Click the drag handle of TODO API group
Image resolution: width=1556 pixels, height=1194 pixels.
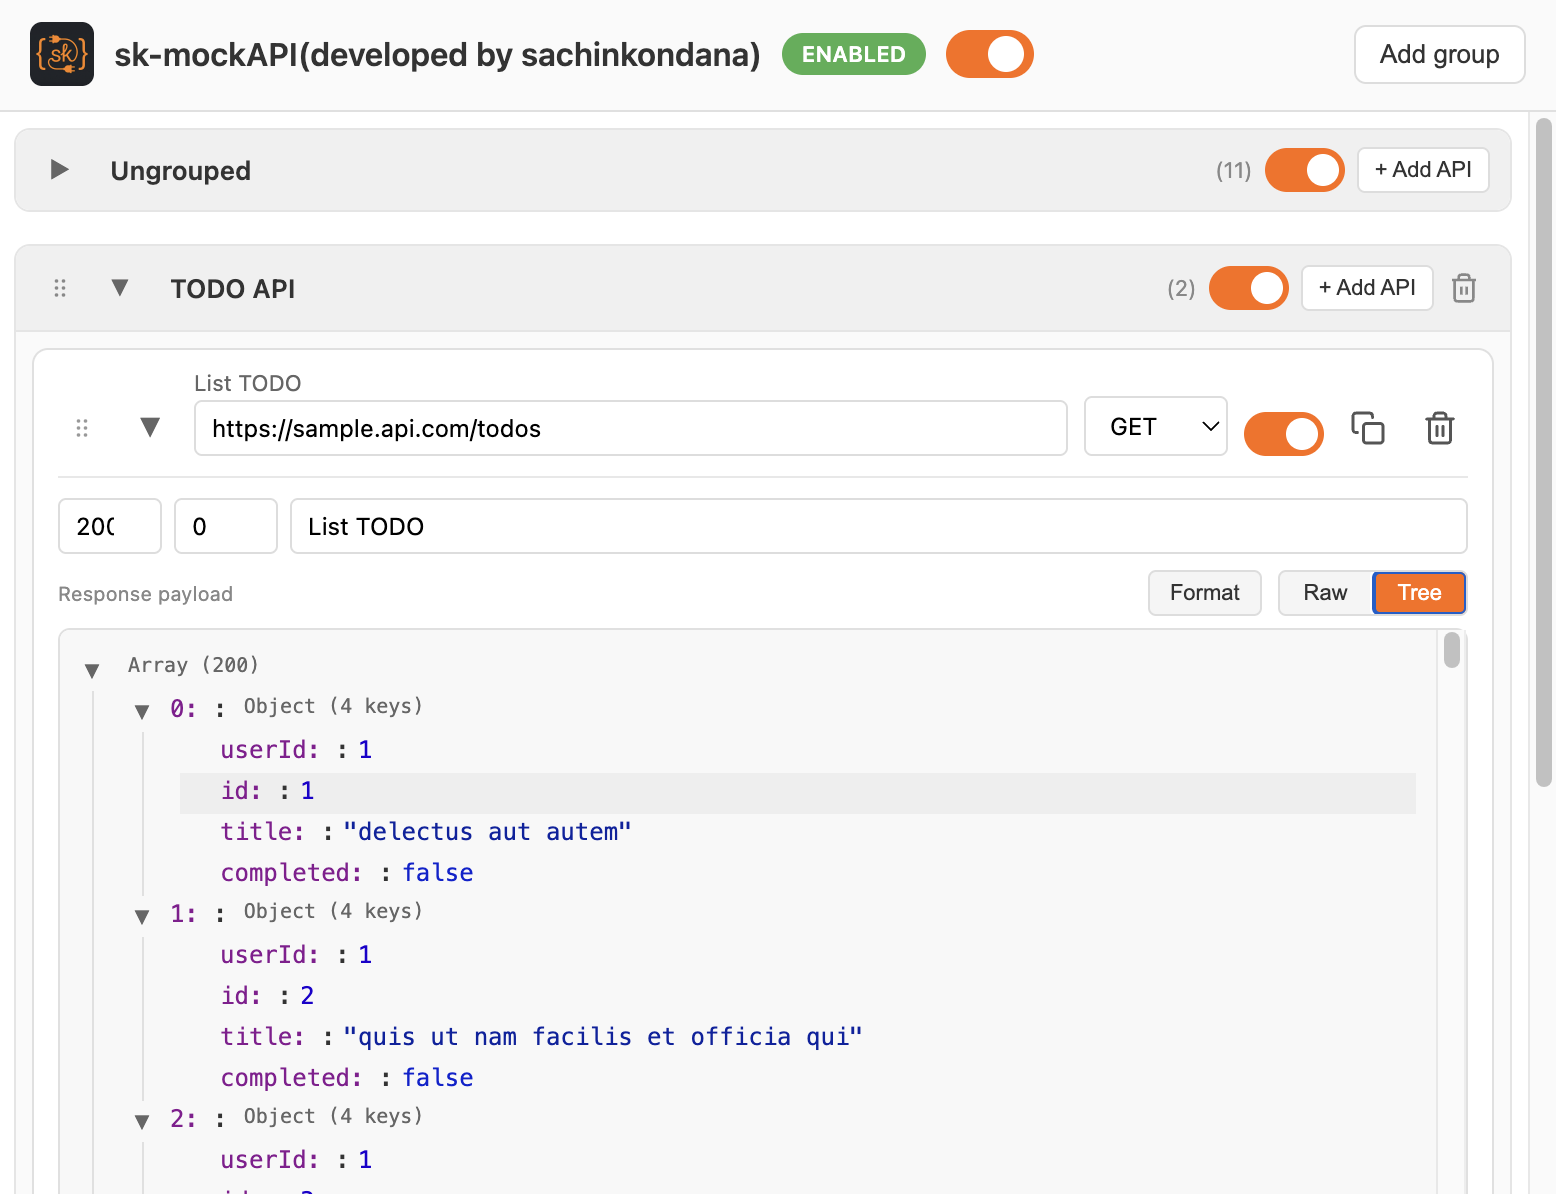tap(59, 288)
